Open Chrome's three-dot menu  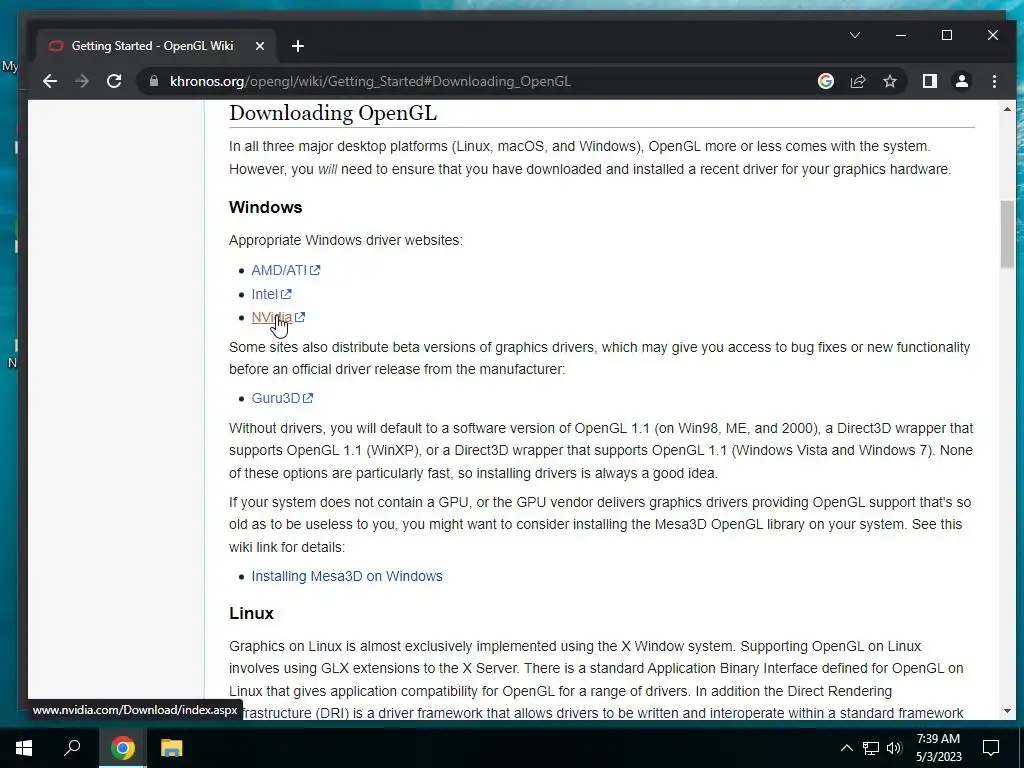click(994, 81)
